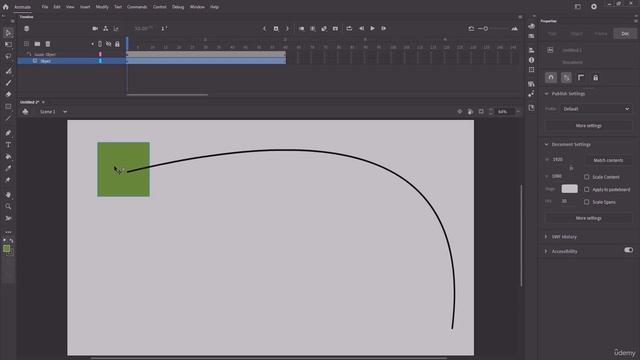Select the Eyedropper tool
The width and height of the screenshot is (640, 360).
[8, 168]
